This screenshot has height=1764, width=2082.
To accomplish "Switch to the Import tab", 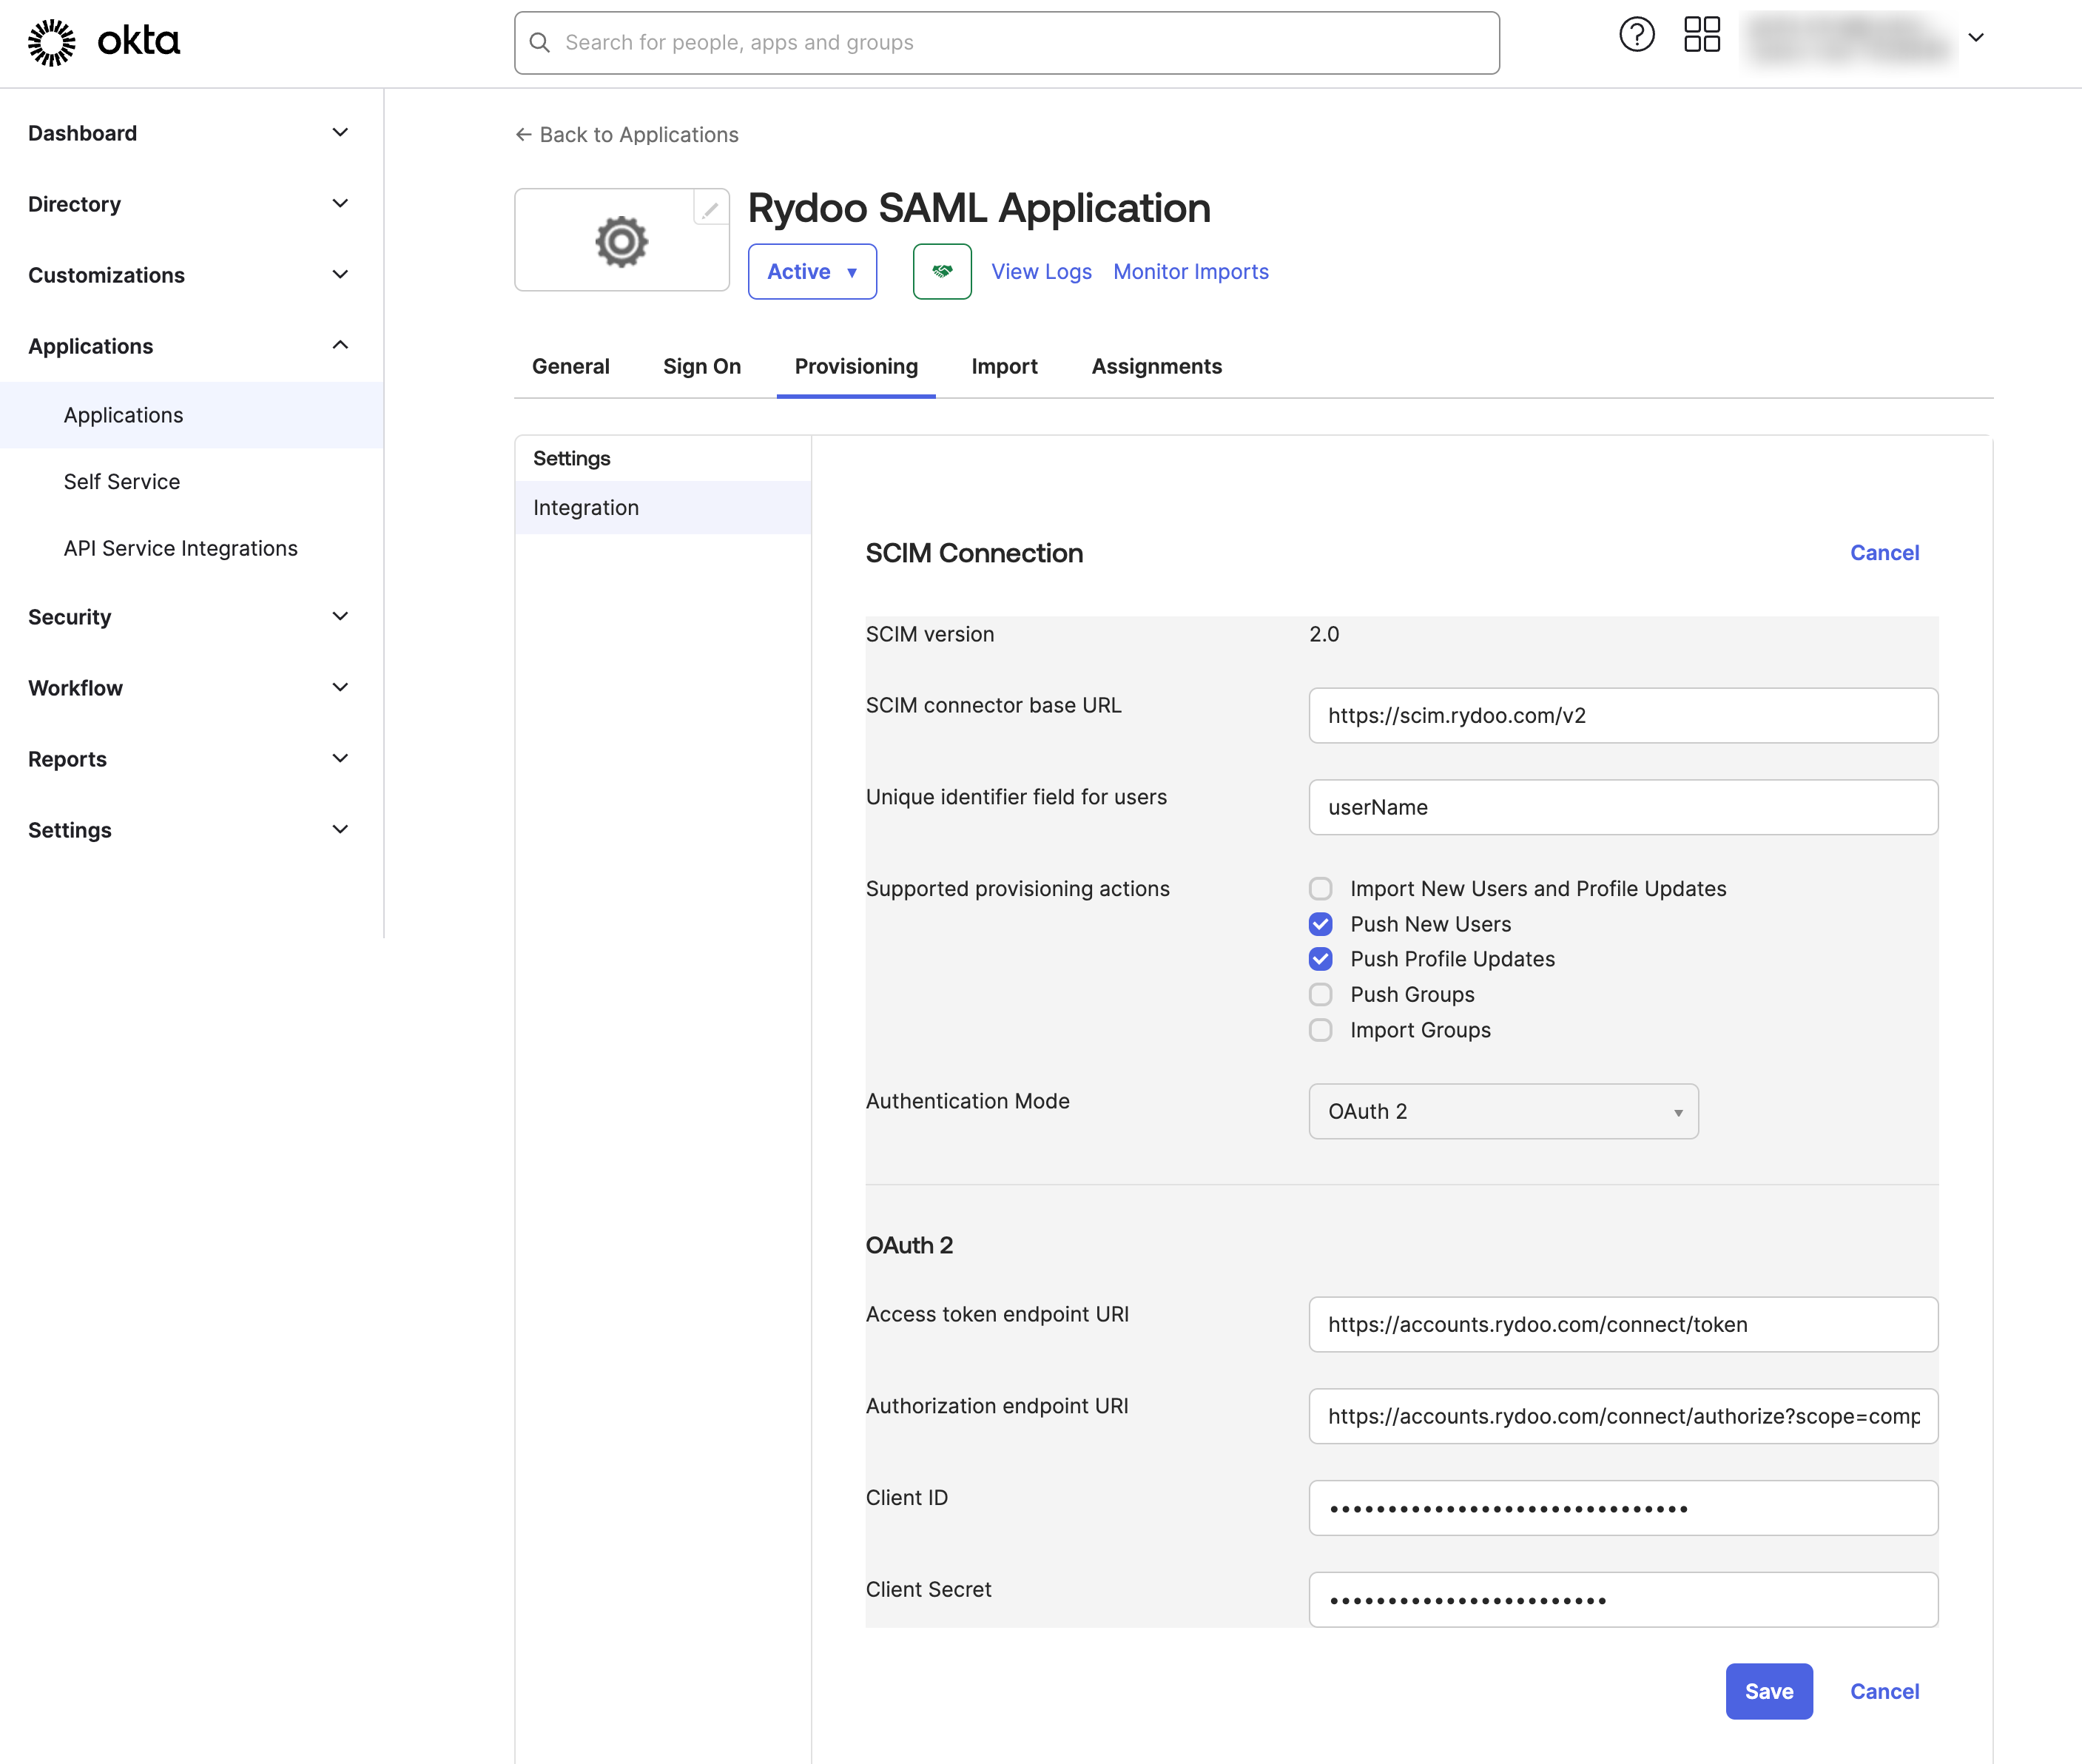I will [1004, 366].
